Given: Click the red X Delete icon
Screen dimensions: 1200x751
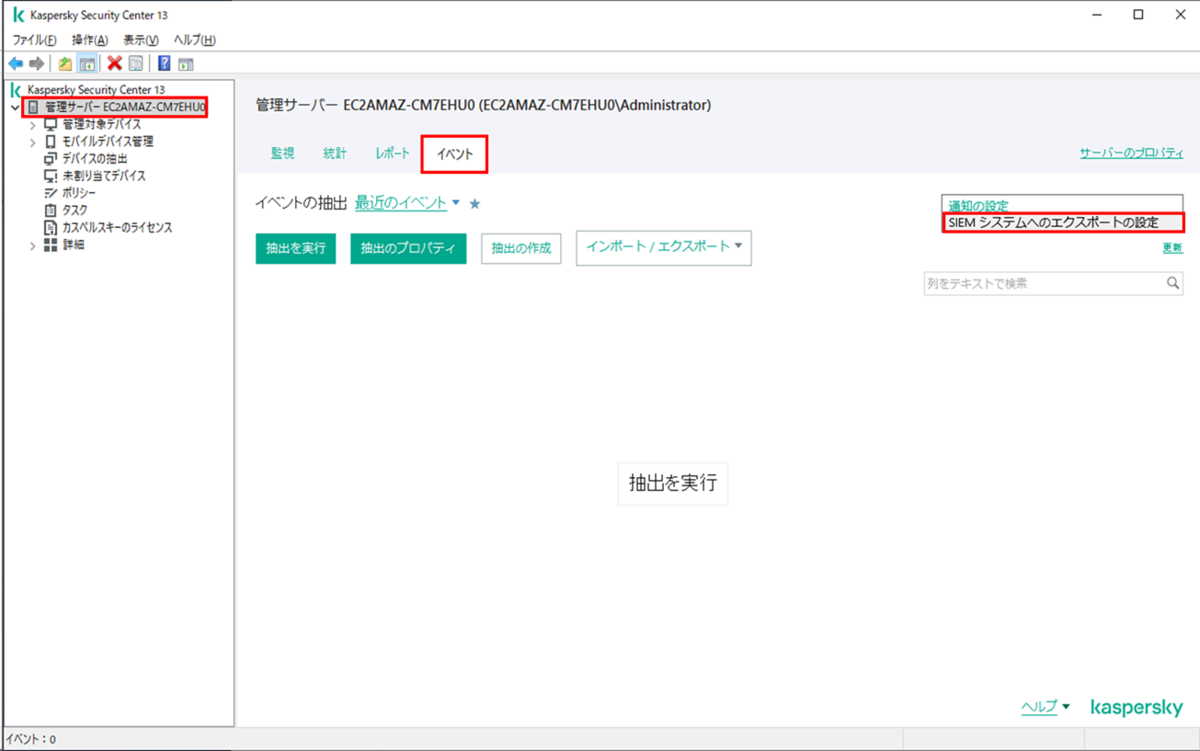Looking at the screenshot, I should (115, 63).
